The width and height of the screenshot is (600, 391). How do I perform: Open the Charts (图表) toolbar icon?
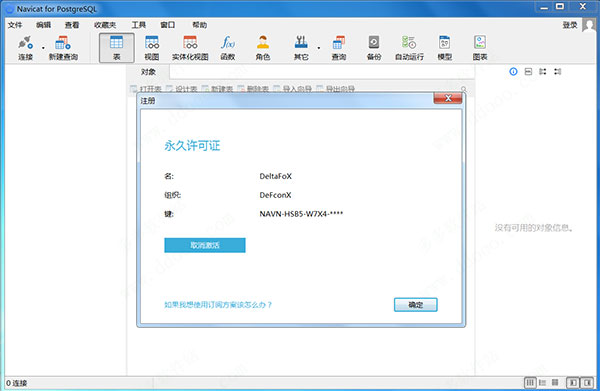480,48
